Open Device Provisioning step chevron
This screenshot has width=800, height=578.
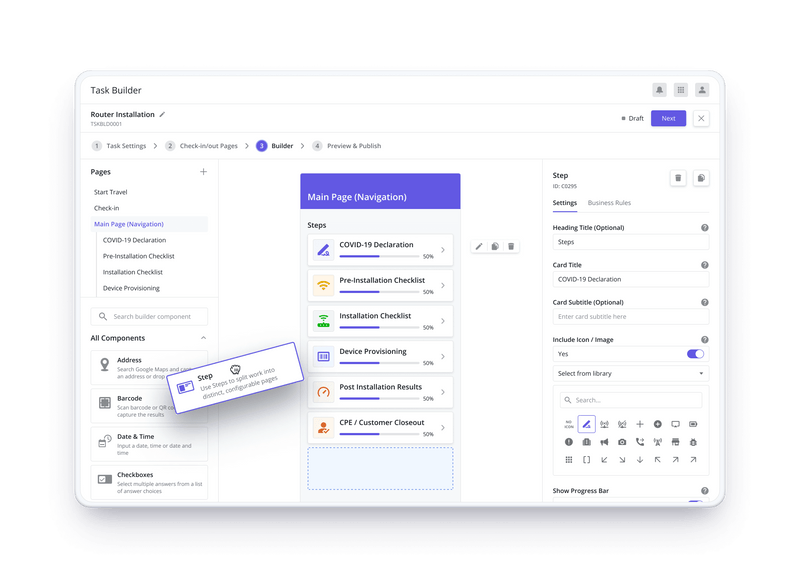pos(443,356)
